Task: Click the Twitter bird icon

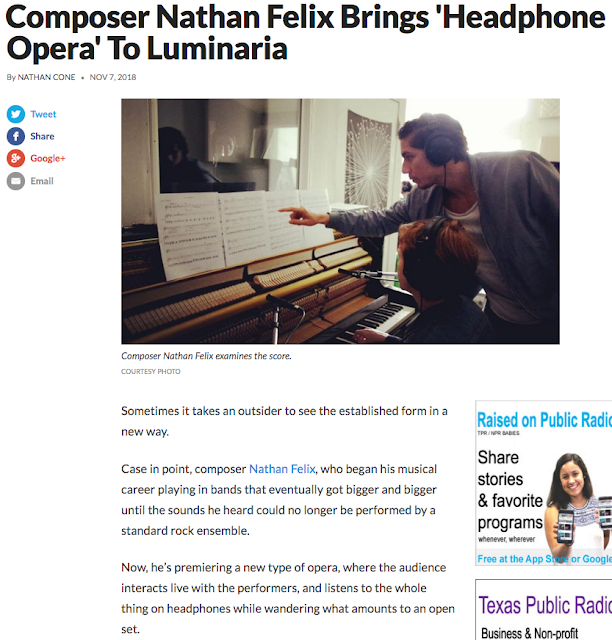Action: coord(16,114)
